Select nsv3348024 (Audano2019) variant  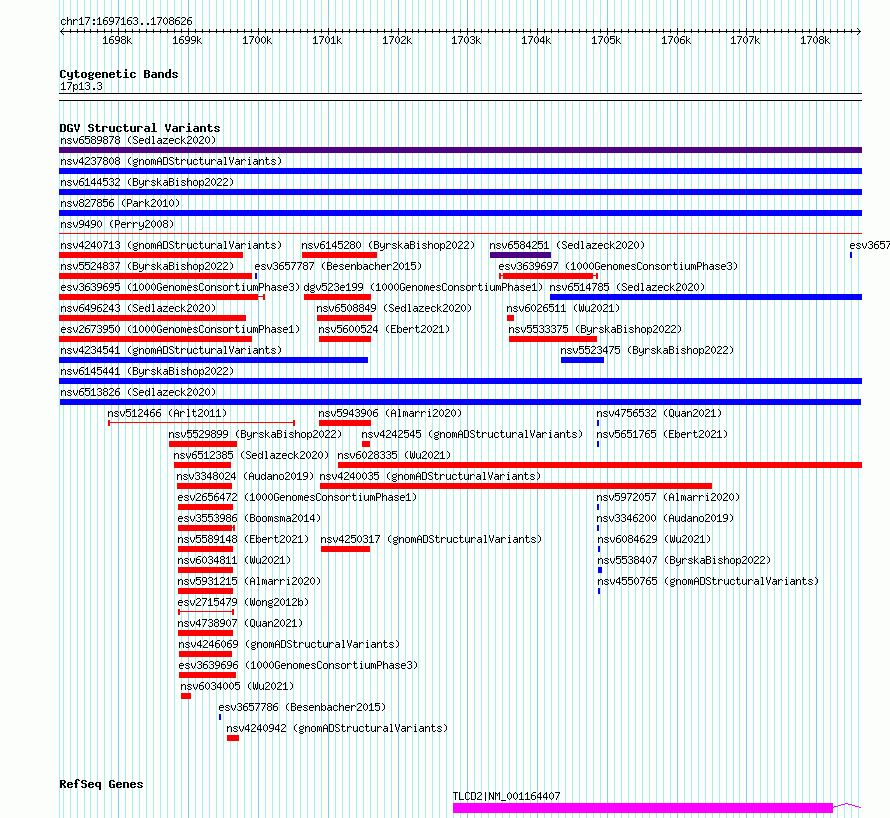click(x=245, y=476)
